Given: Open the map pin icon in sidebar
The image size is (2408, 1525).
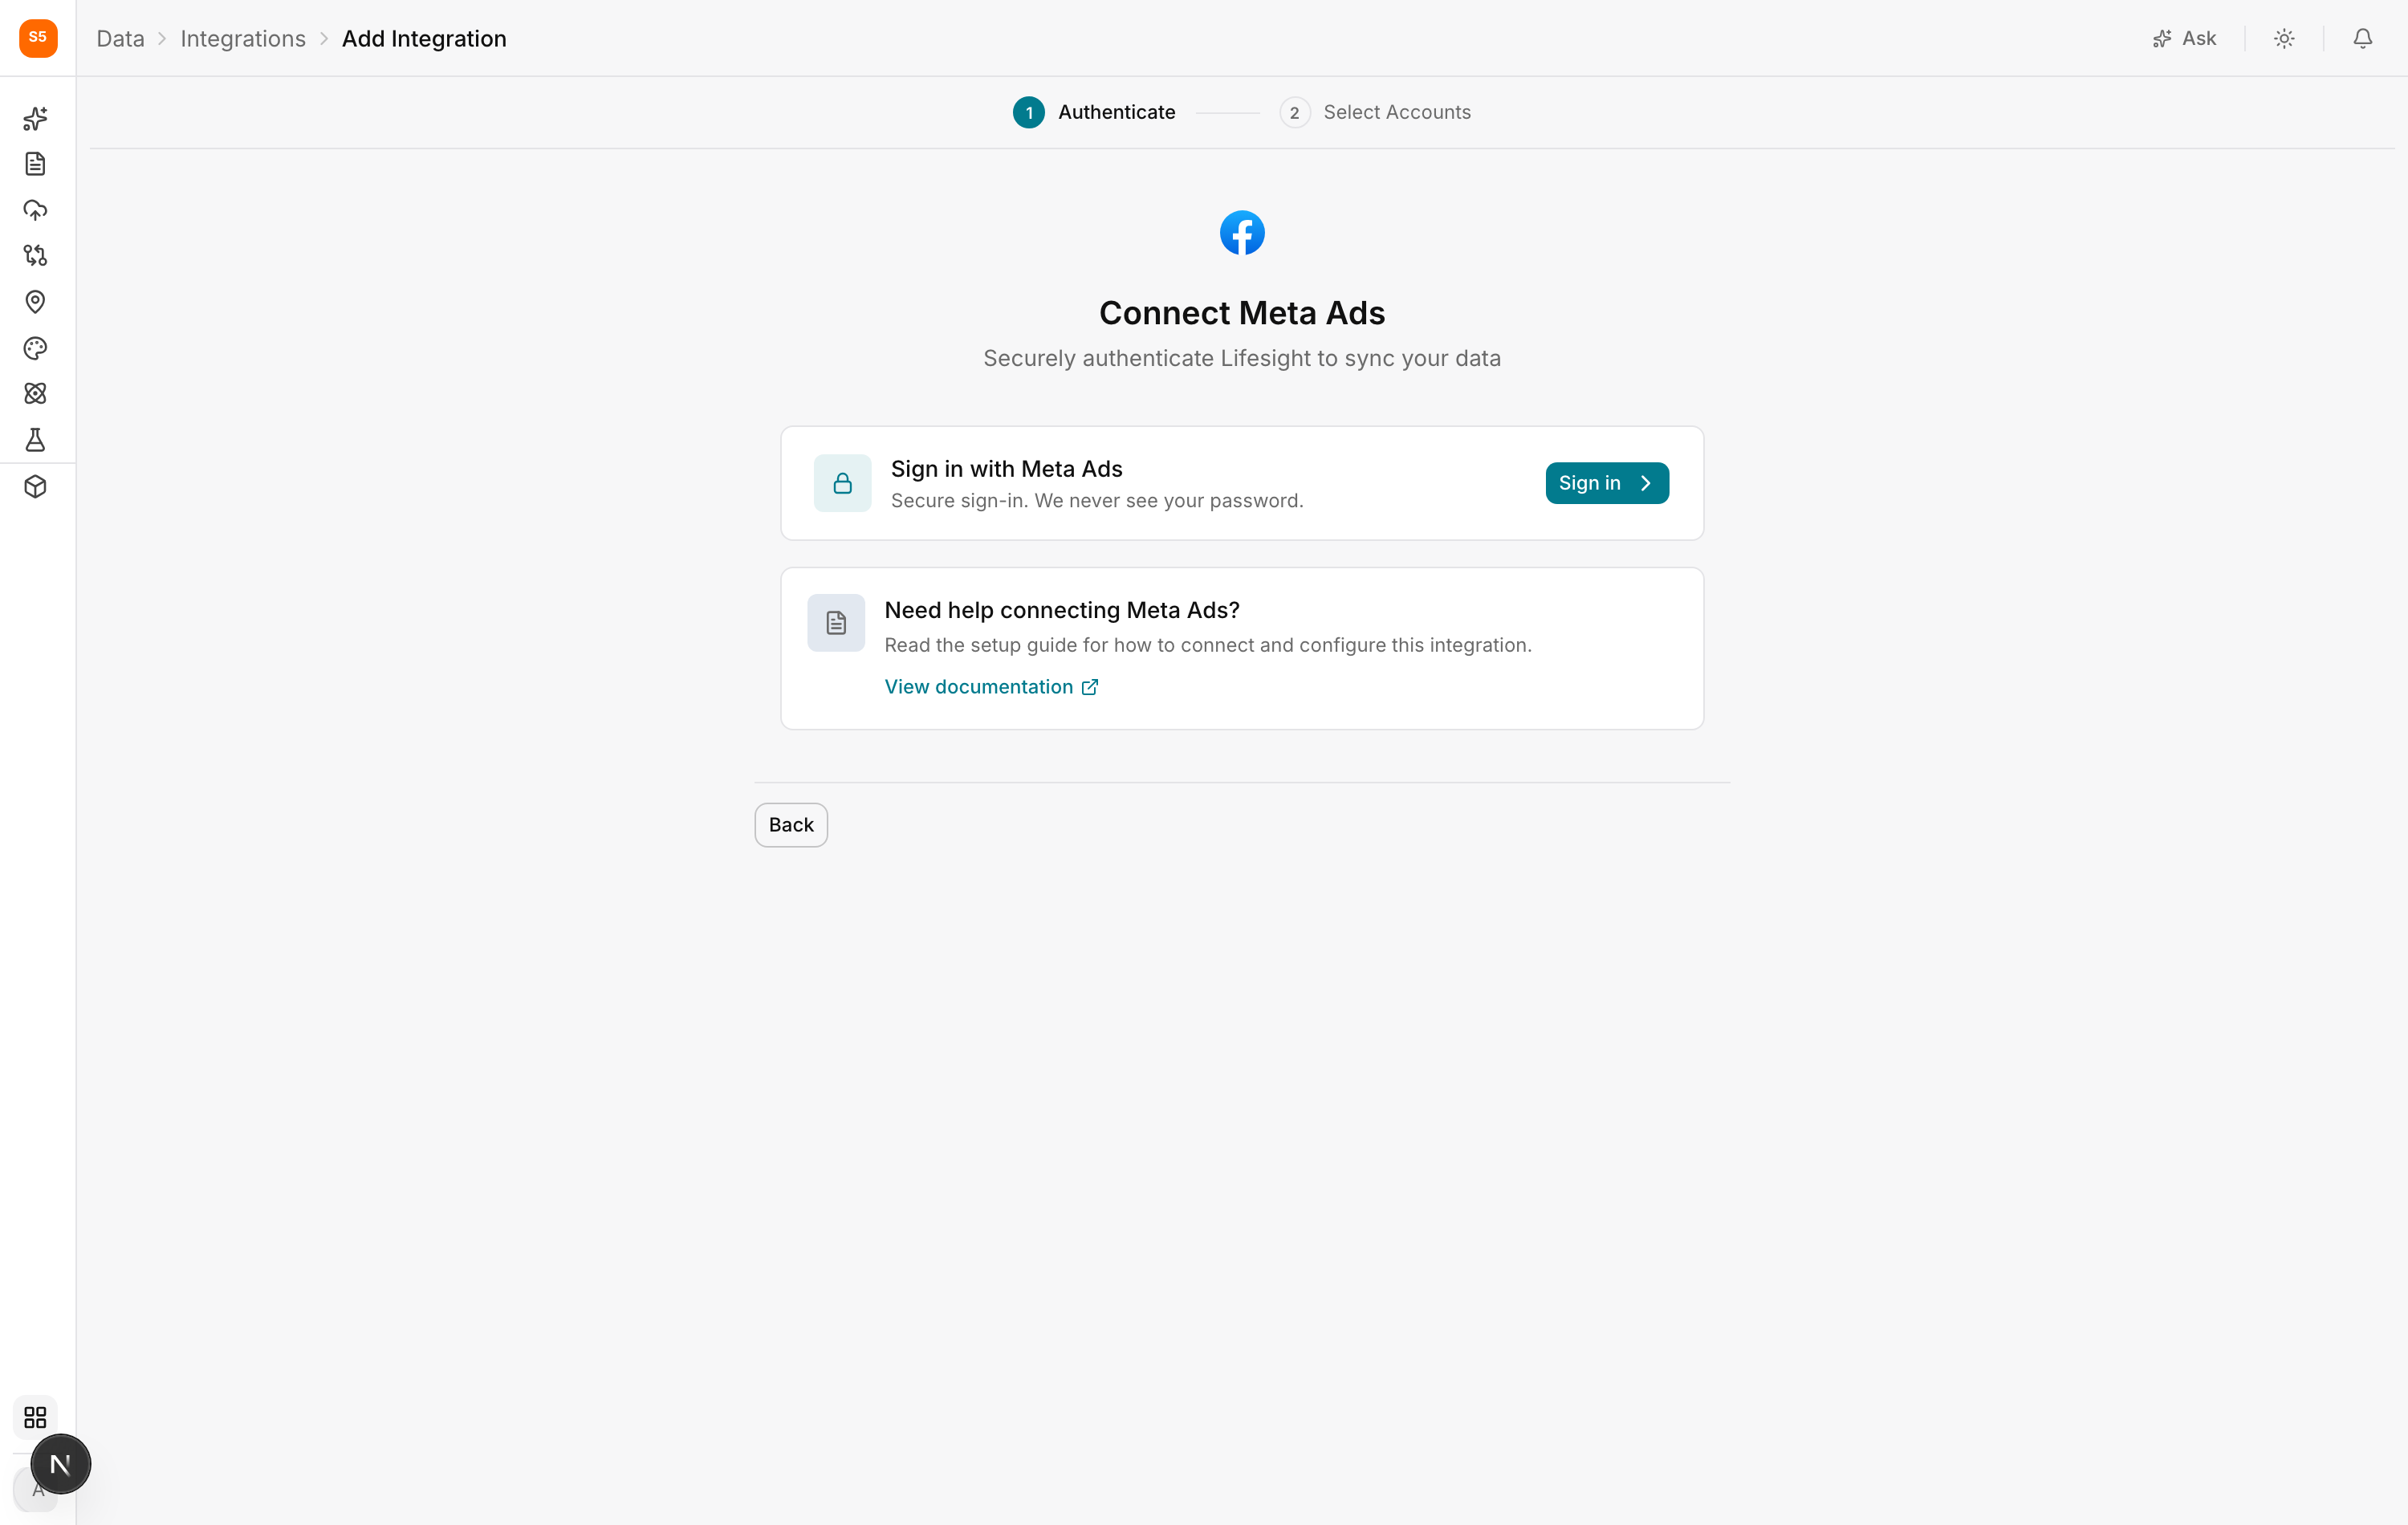Looking at the screenshot, I should click(x=36, y=302).
